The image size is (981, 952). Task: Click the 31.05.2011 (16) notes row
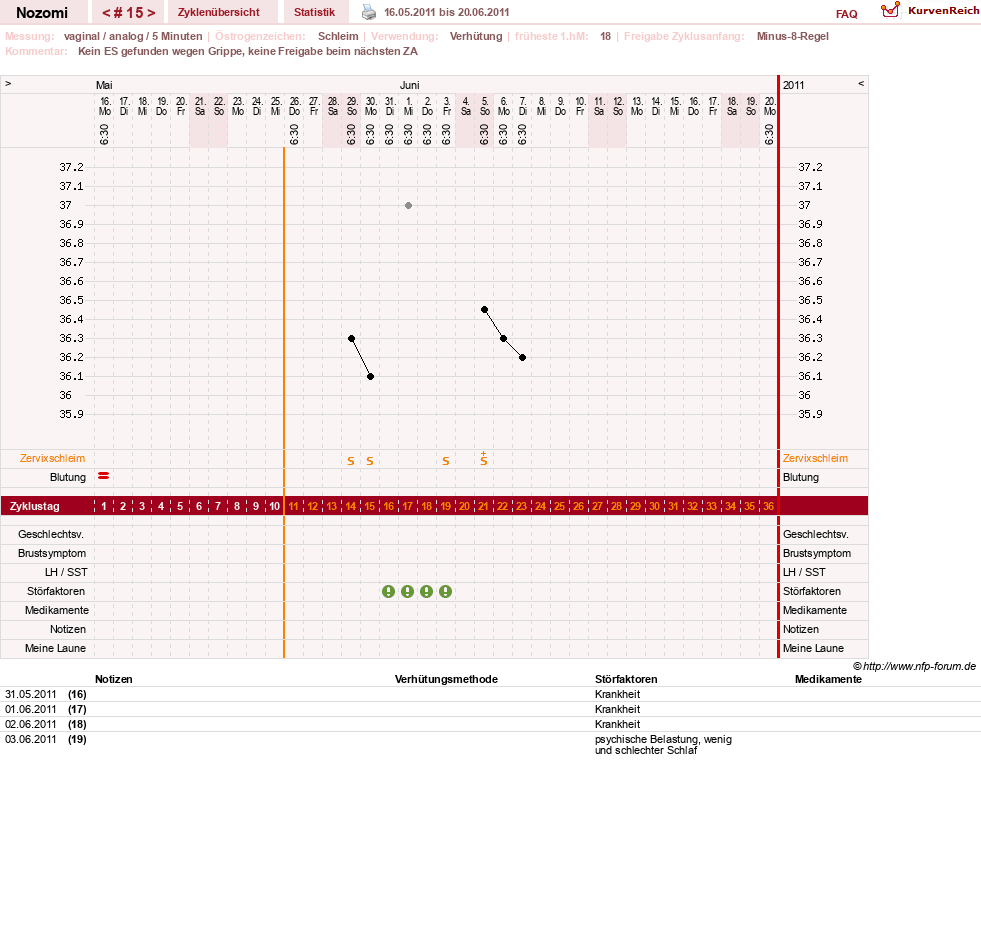(x=490, y=694)
